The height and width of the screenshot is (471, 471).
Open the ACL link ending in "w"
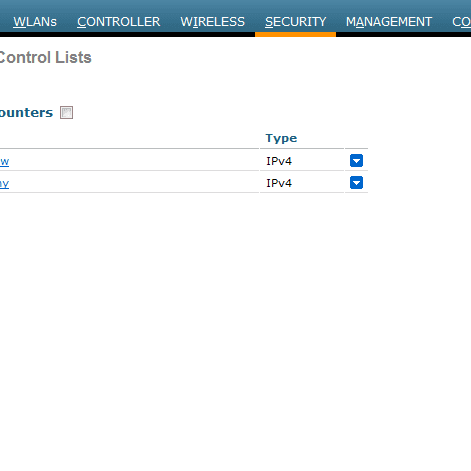click(4, 161)
